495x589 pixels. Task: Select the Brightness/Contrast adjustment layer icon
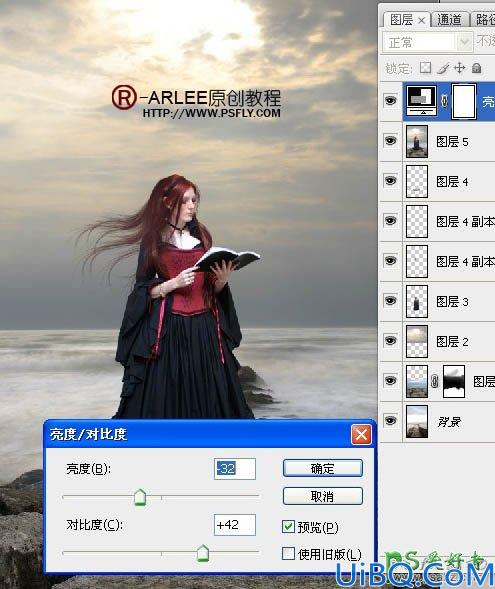click(422, 101)
